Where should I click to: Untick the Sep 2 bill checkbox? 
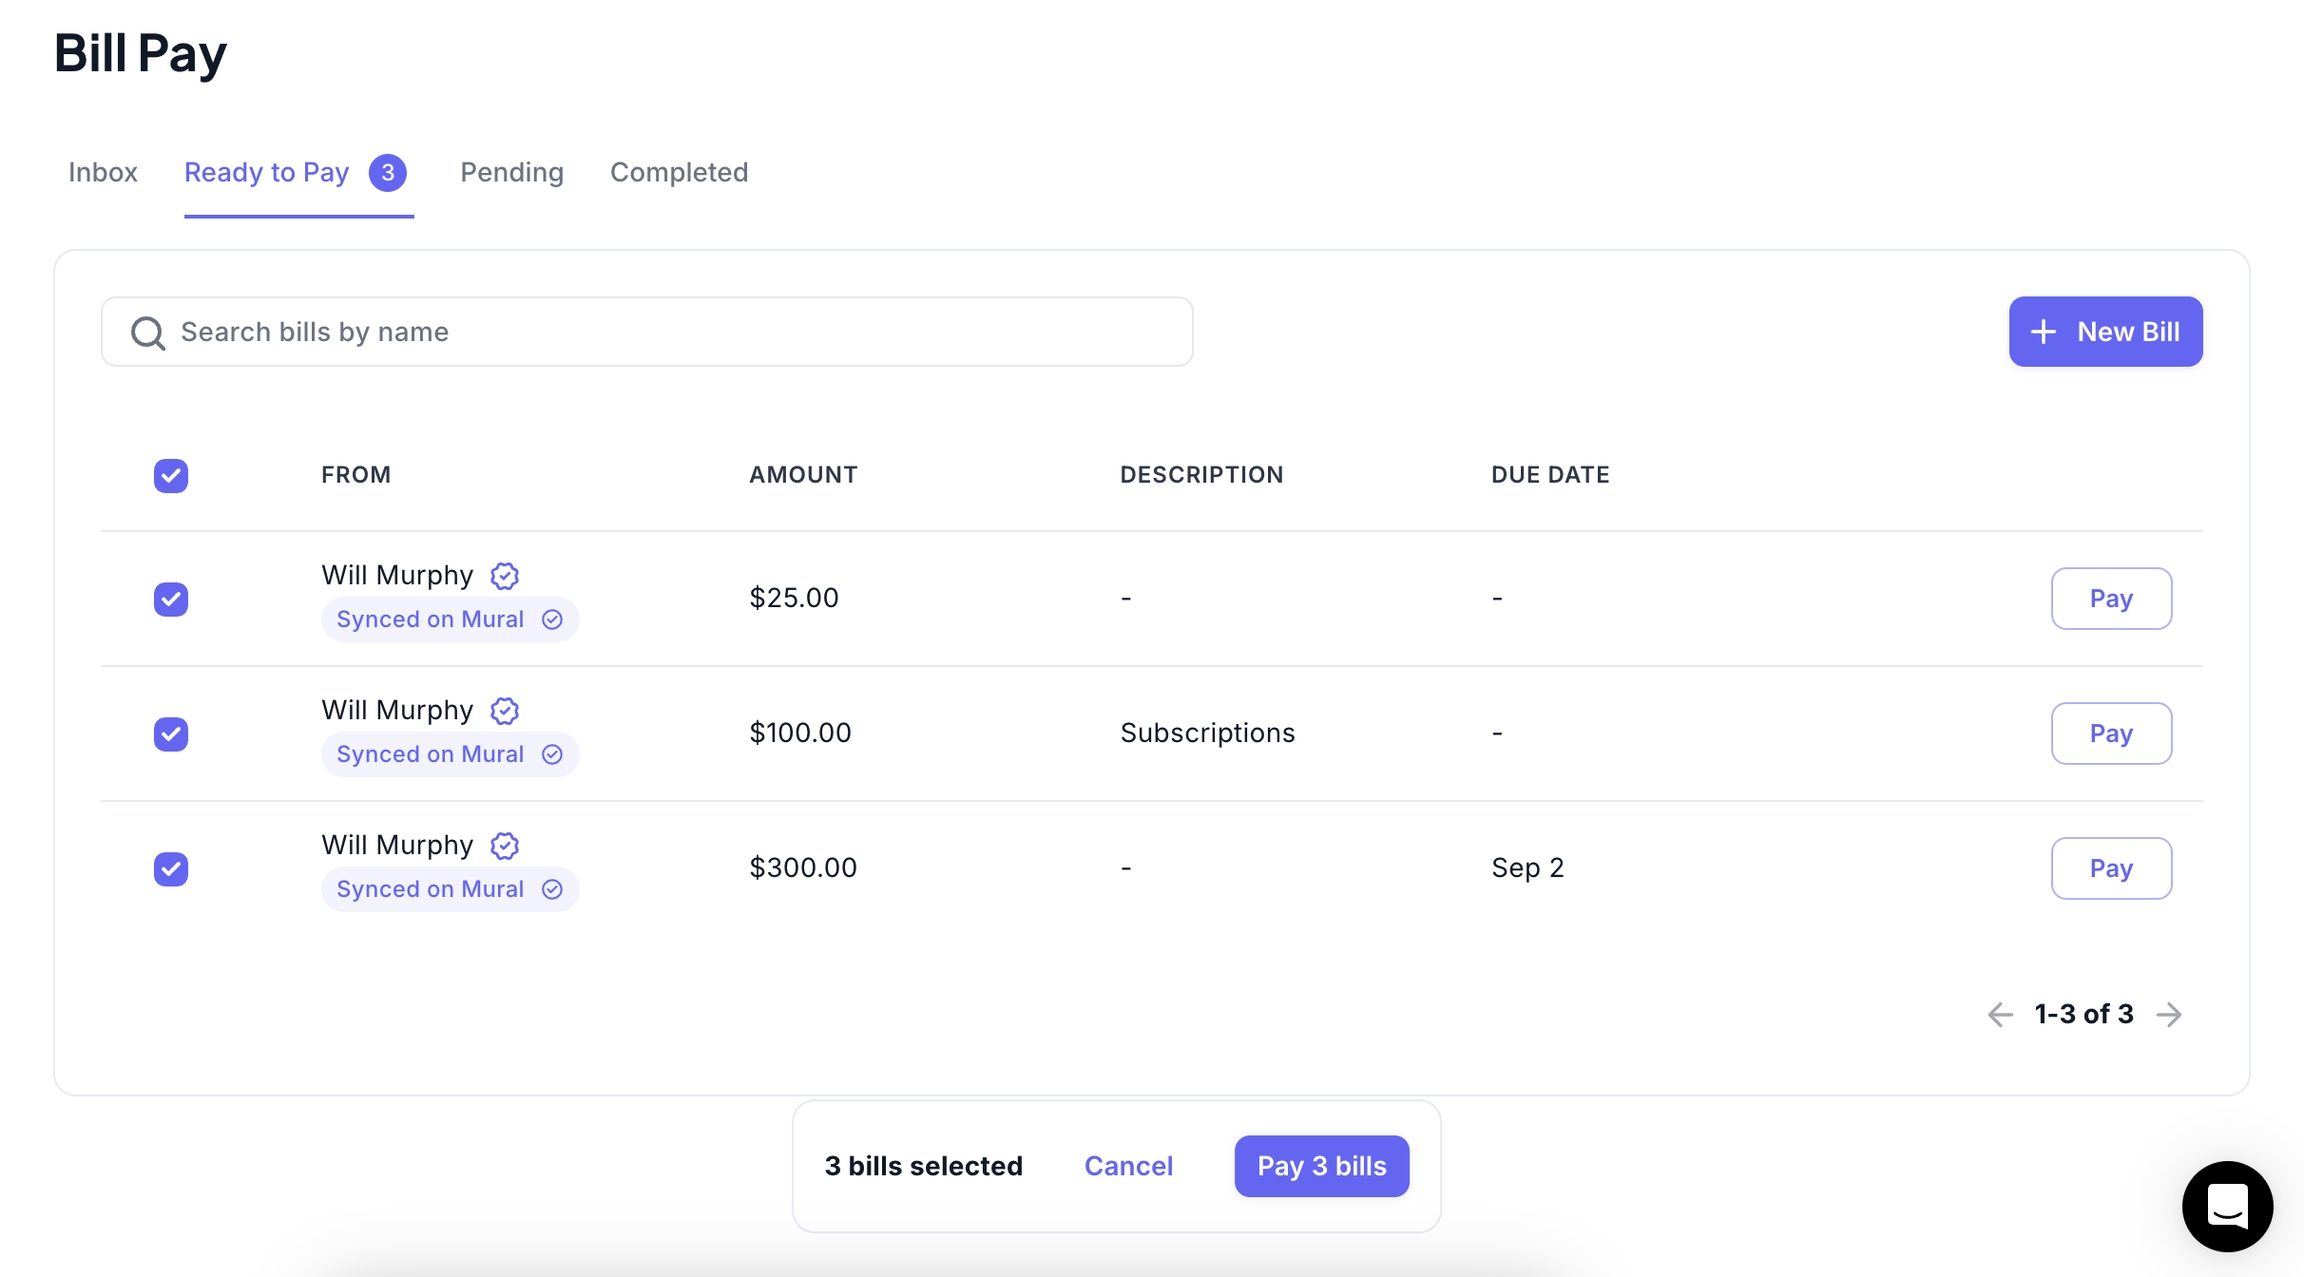[171, 869]
